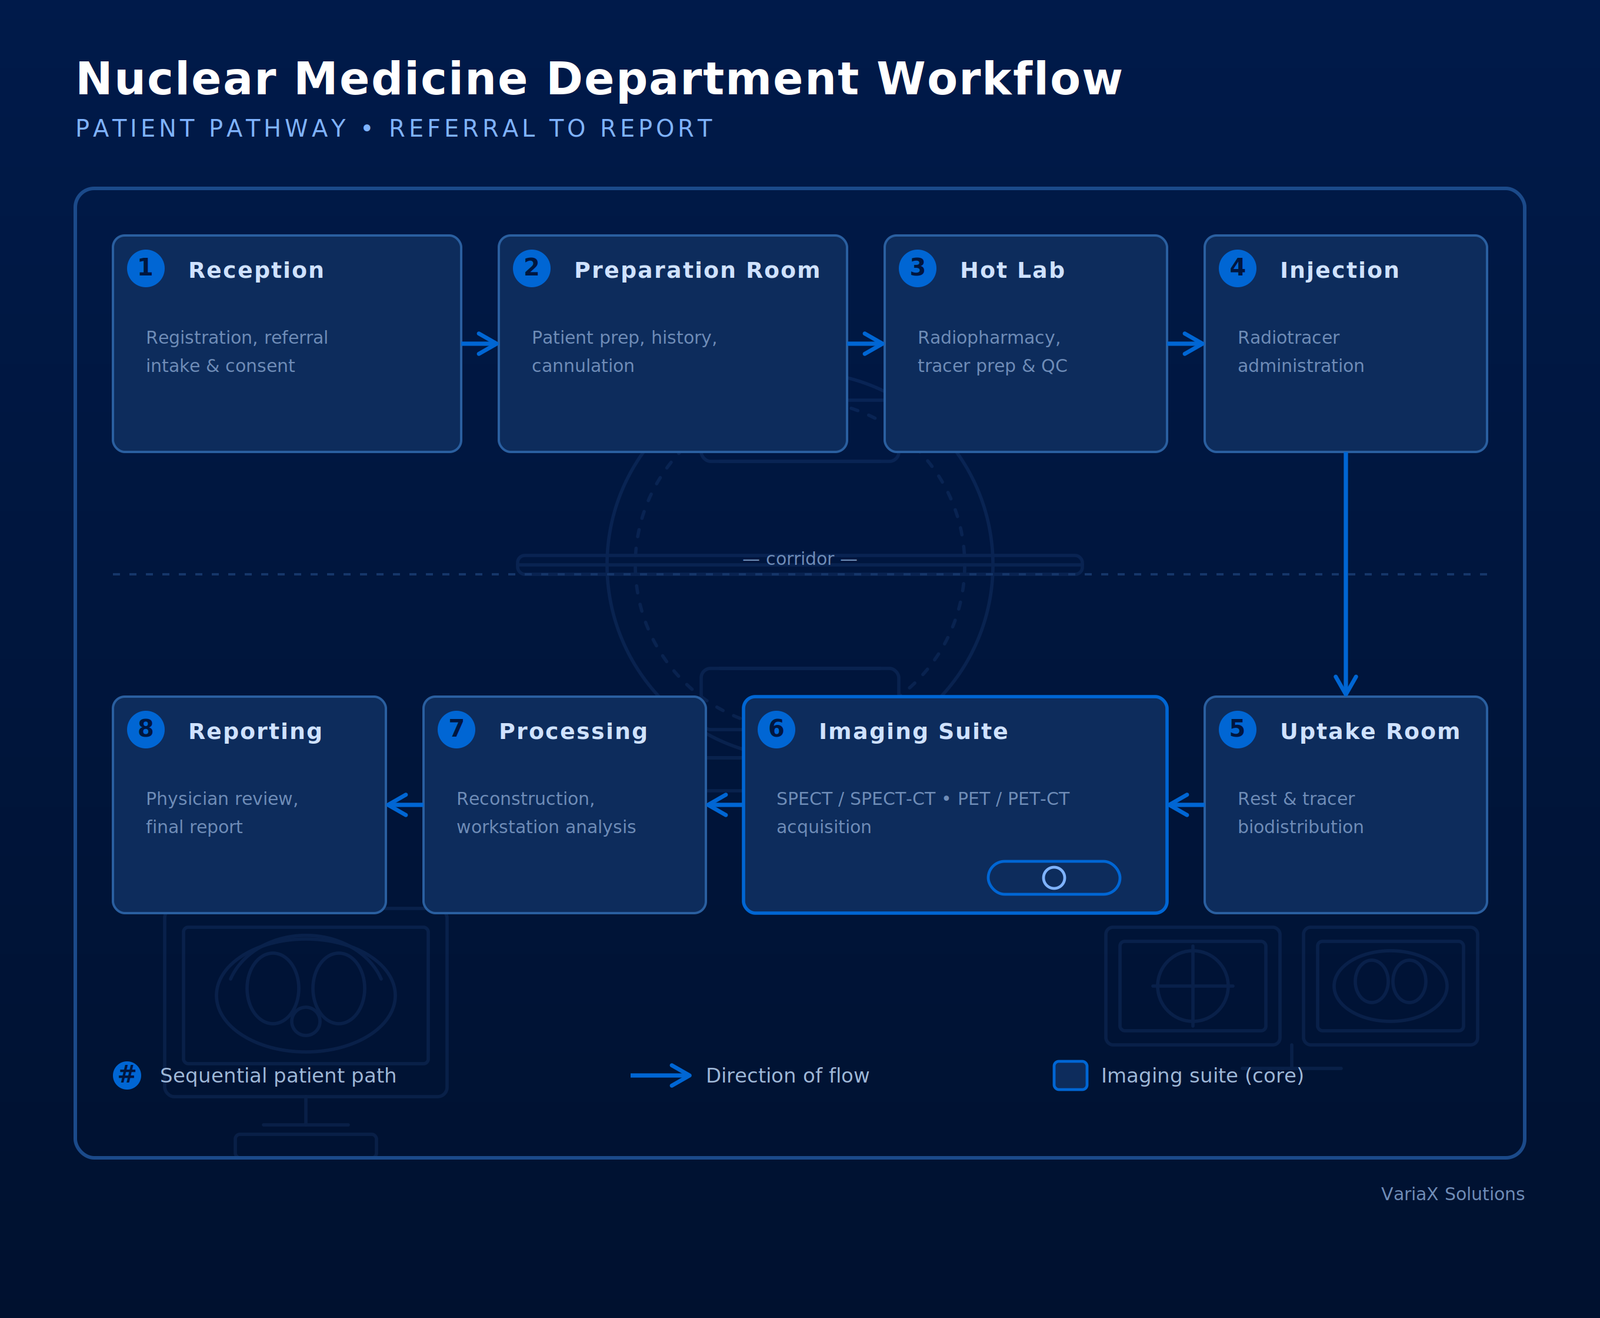Viewport: 1600px width, 1318px height.
Task: Click 'Registration, referral intake & consent' text
Action: tap(237, 352)
